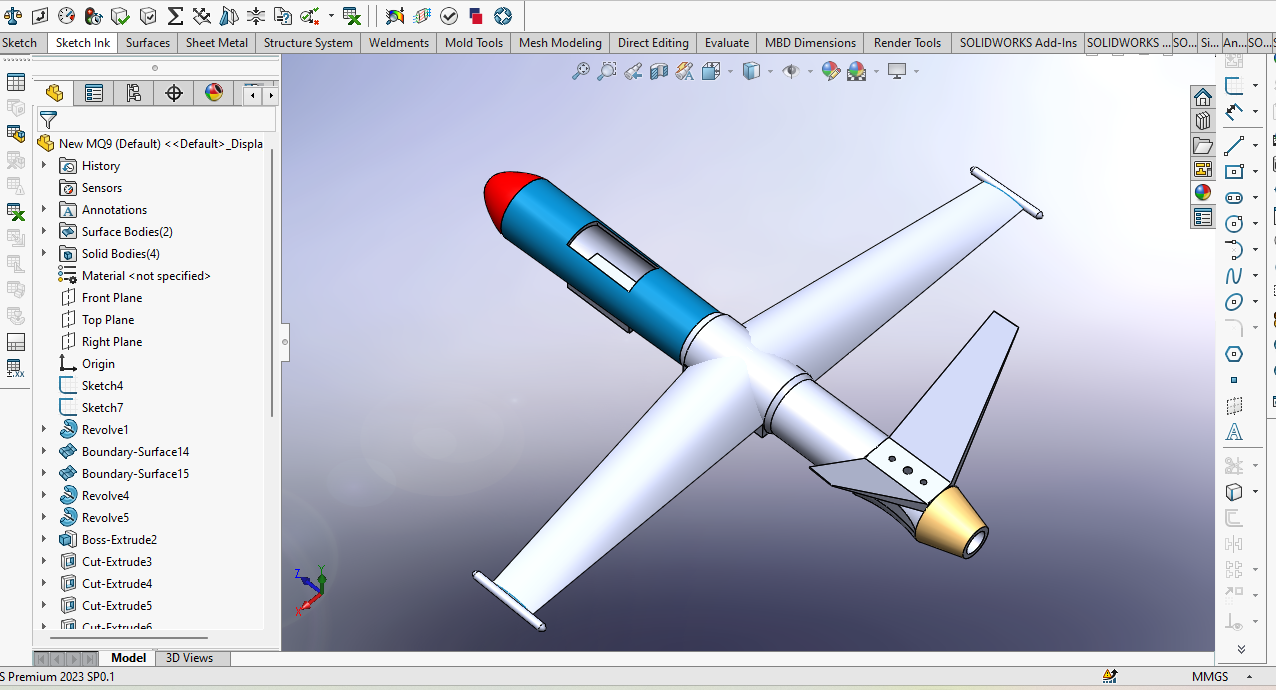Click the Zoom to Fit magnifier icon

pos(580,71)
